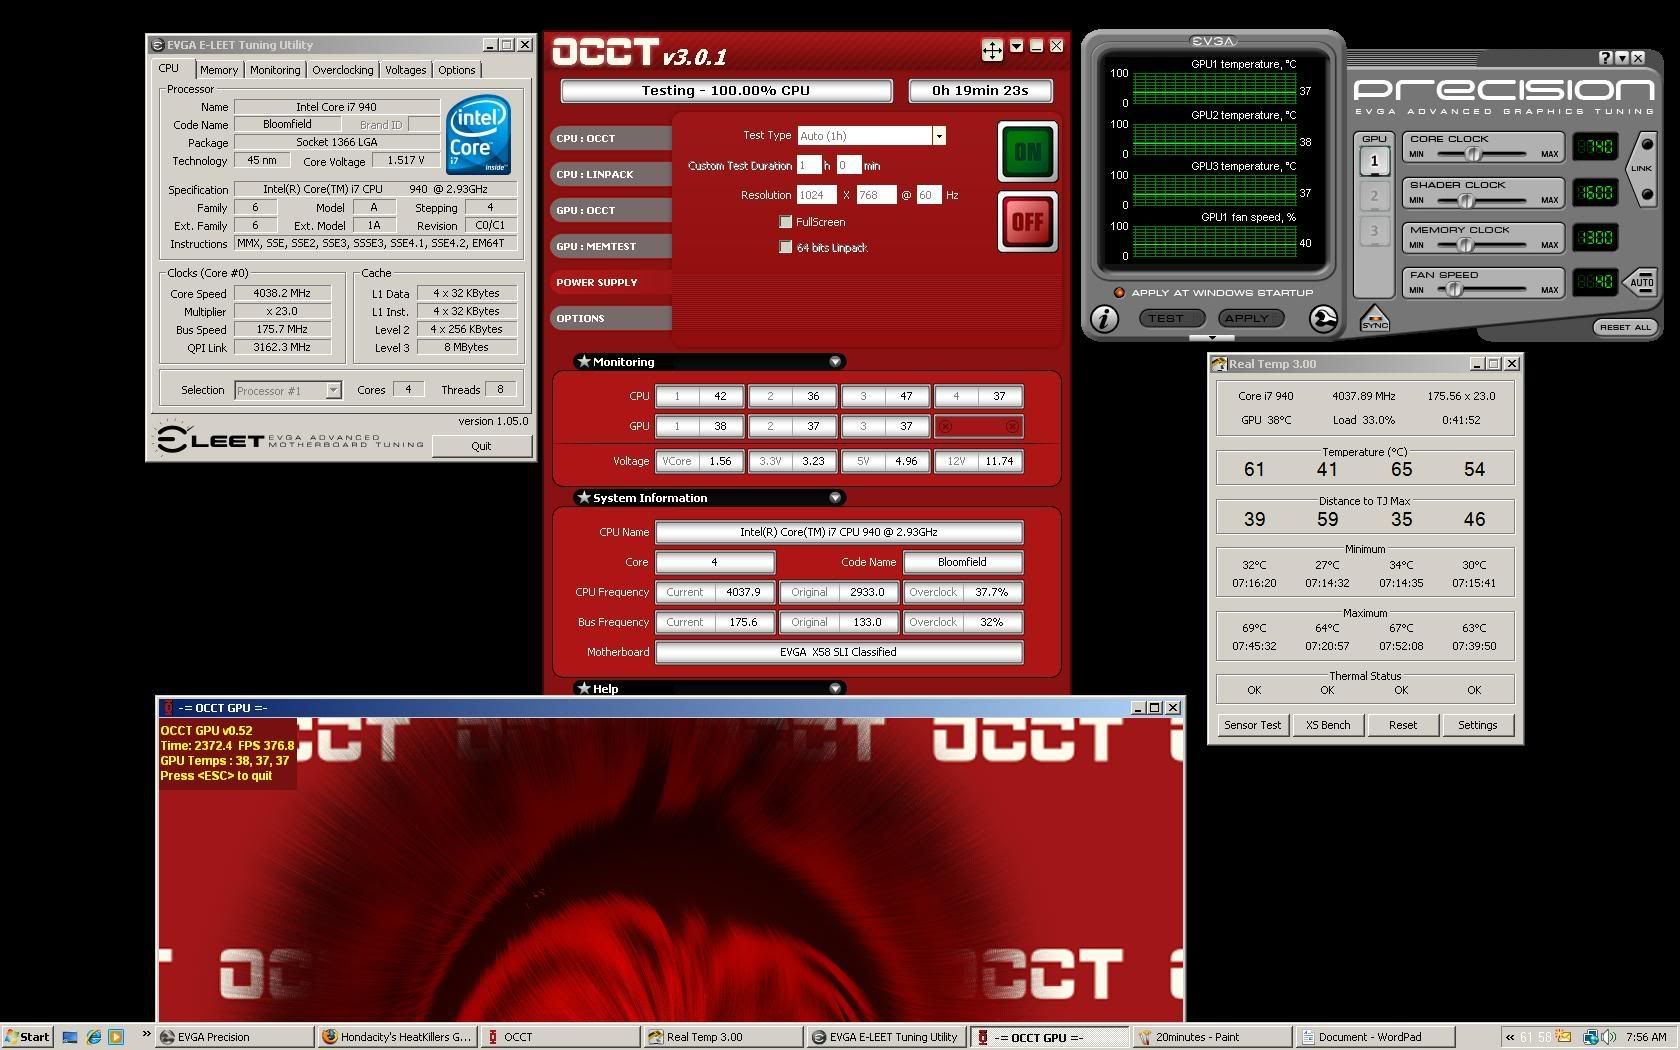Click RESET ALL in Precision
This screenshot has width=1680, height=1050.
pos(1624,327)
